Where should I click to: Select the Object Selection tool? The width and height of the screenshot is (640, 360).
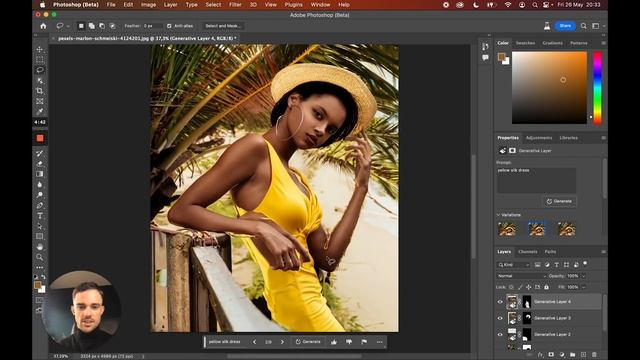[x=40, y=80]
